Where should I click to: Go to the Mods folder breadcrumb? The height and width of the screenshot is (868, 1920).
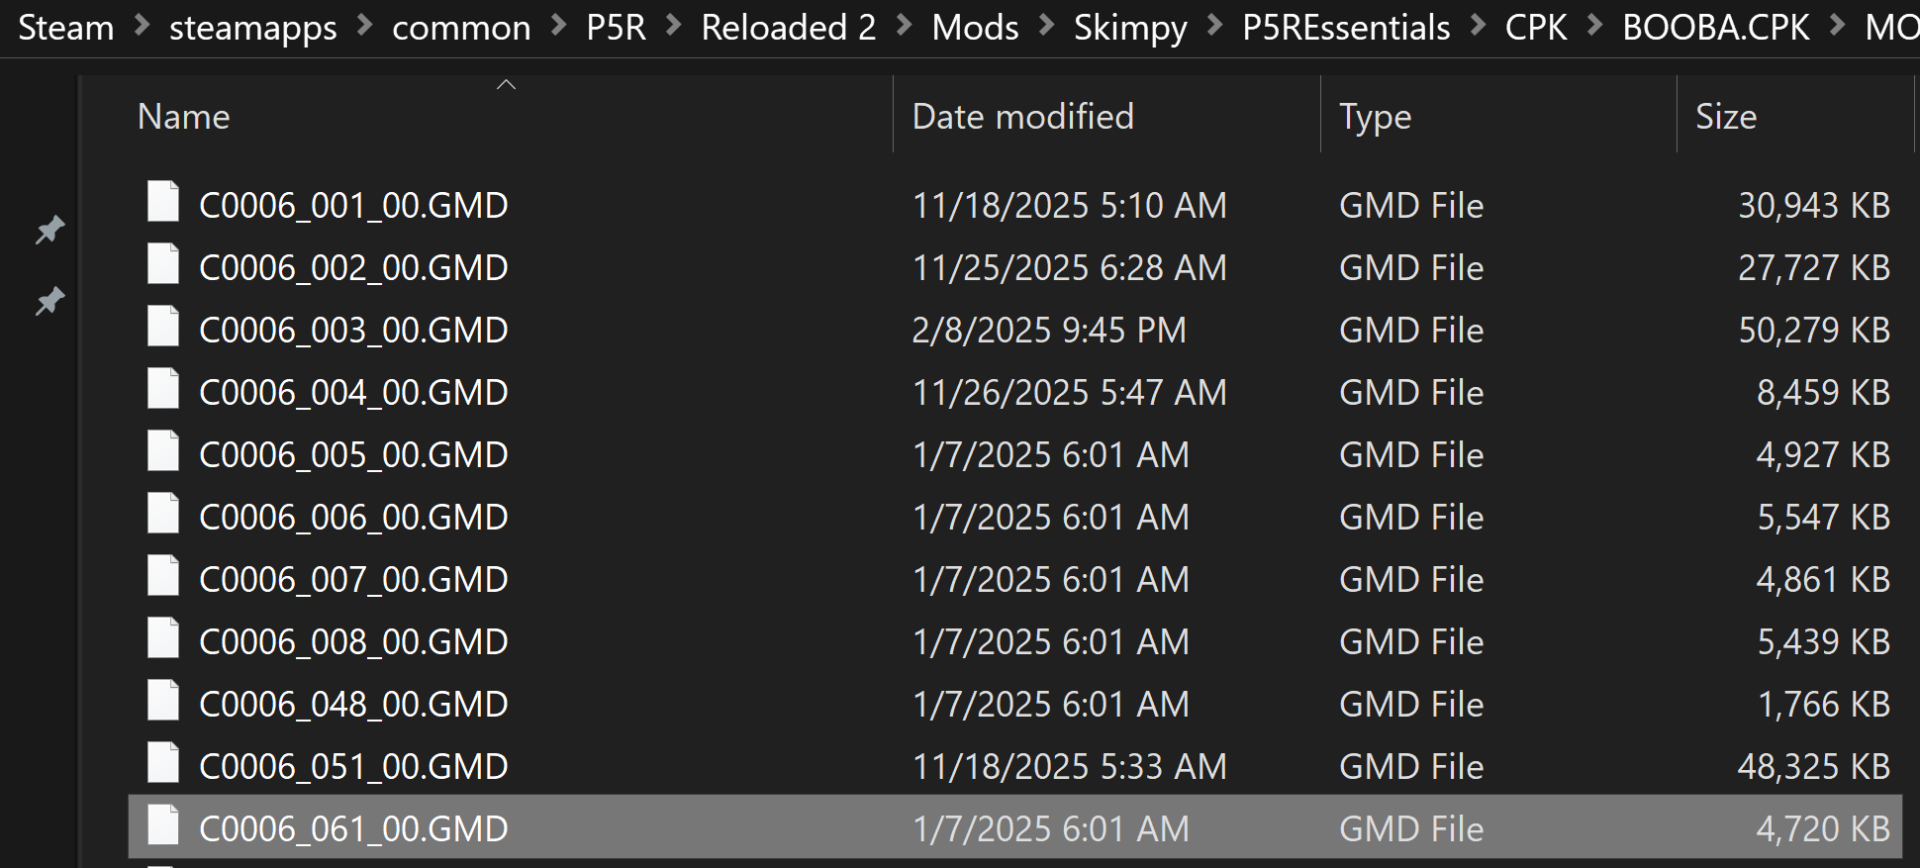point(975,27)
